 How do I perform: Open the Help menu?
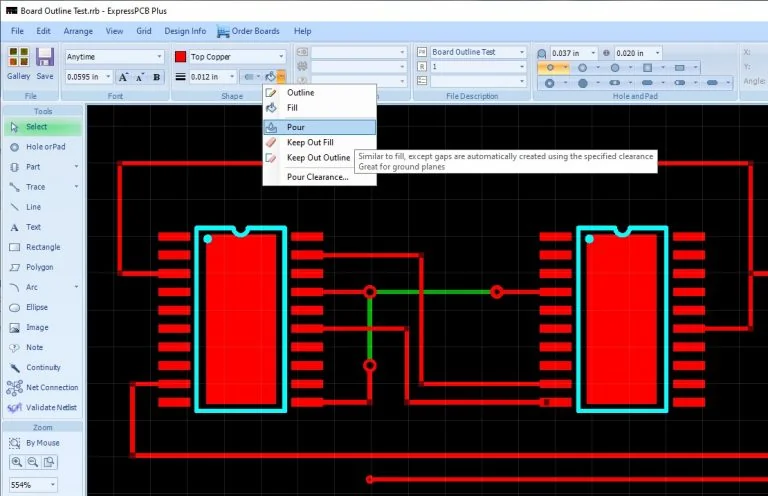pyautogui.click(x=302, y=31)
